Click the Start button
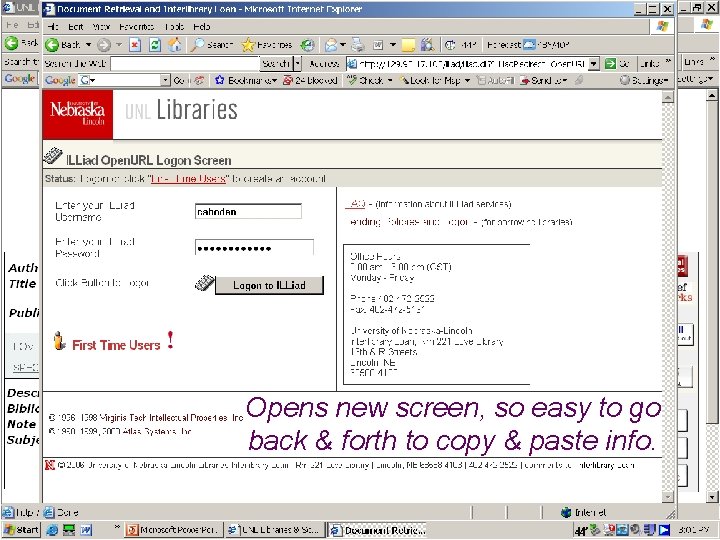The height and width of the screenshot is (540, 720). tap(21, 530)
